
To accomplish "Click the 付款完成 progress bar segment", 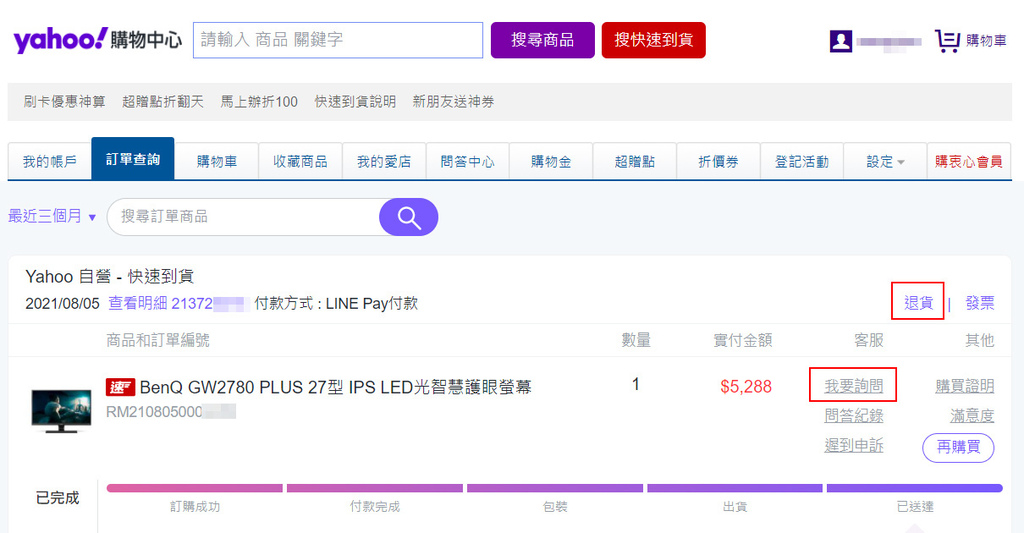I will click(375, 488).
